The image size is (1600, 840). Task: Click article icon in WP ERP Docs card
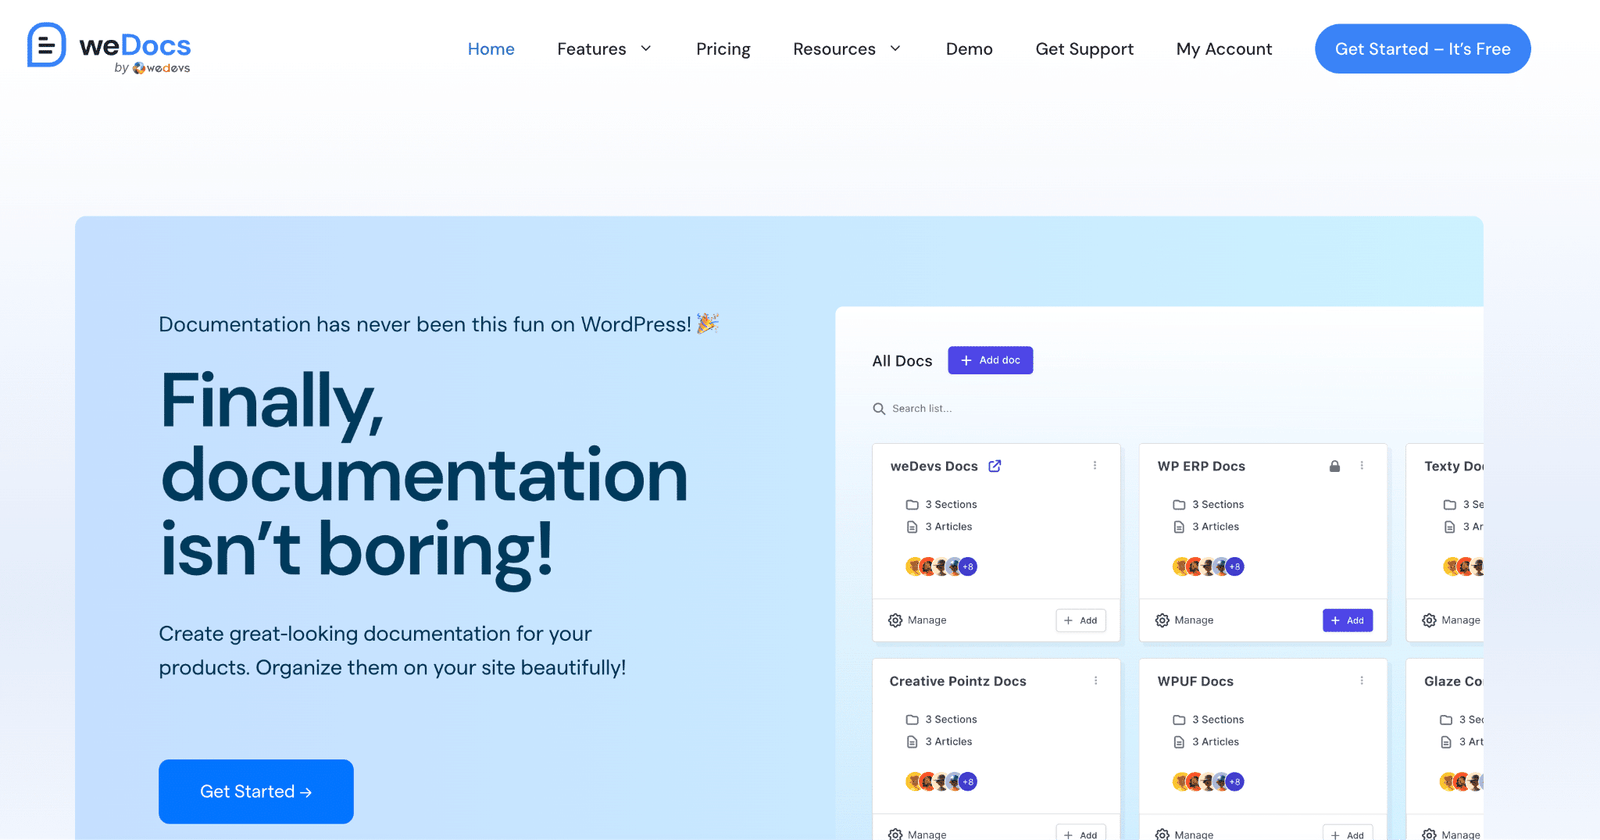pyautogui.click(x=1179, y=527)
